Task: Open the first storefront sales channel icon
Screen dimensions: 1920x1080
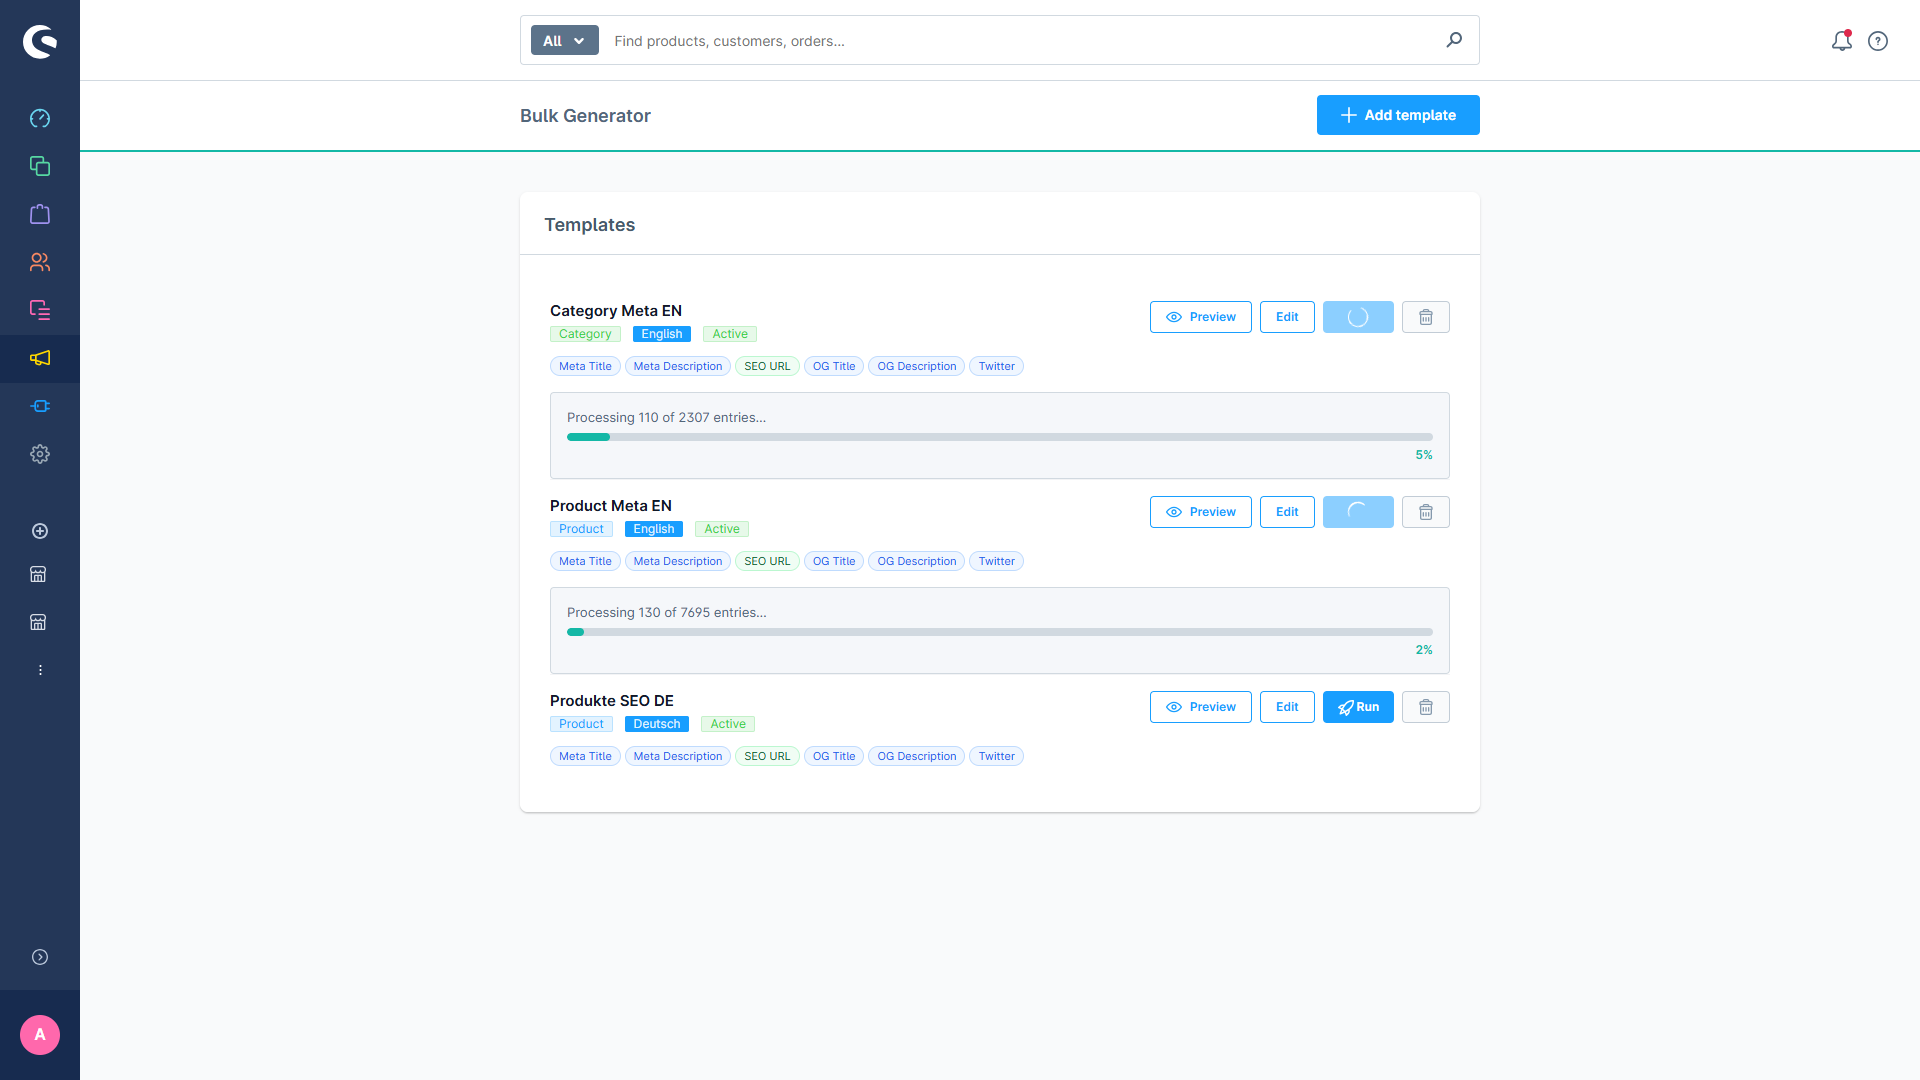Action: click(38, 574)
